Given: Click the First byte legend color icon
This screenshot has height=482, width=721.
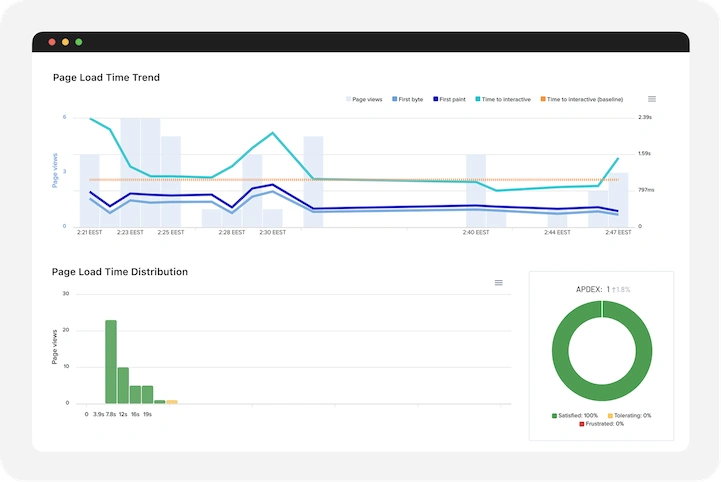Looking at the screenshot, I should coord(396,100).
